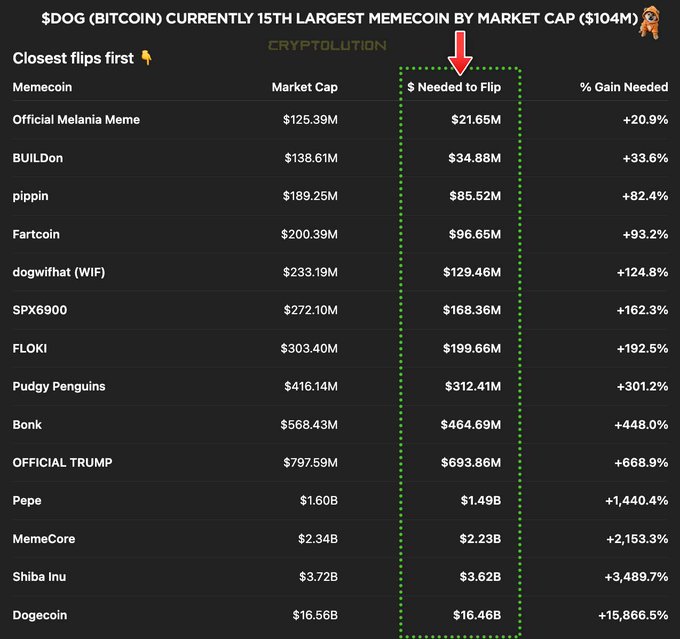Click the +124.8% gain value
Image resolution: width=680 pixels, height=639 pixels.
[x=642, y=272]
